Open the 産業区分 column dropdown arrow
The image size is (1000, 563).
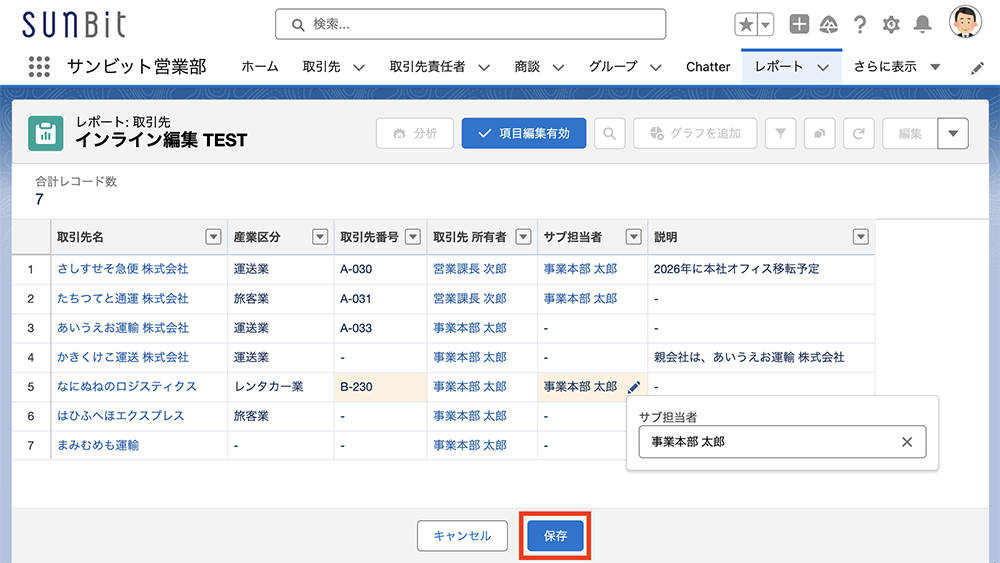(x=320, y=237)
